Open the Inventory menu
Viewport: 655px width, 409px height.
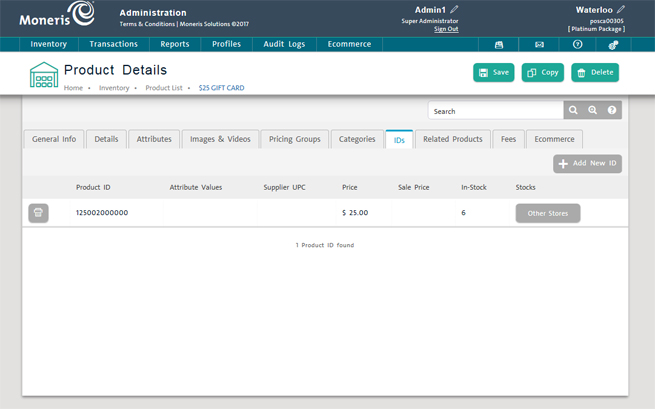click(48, 44)
